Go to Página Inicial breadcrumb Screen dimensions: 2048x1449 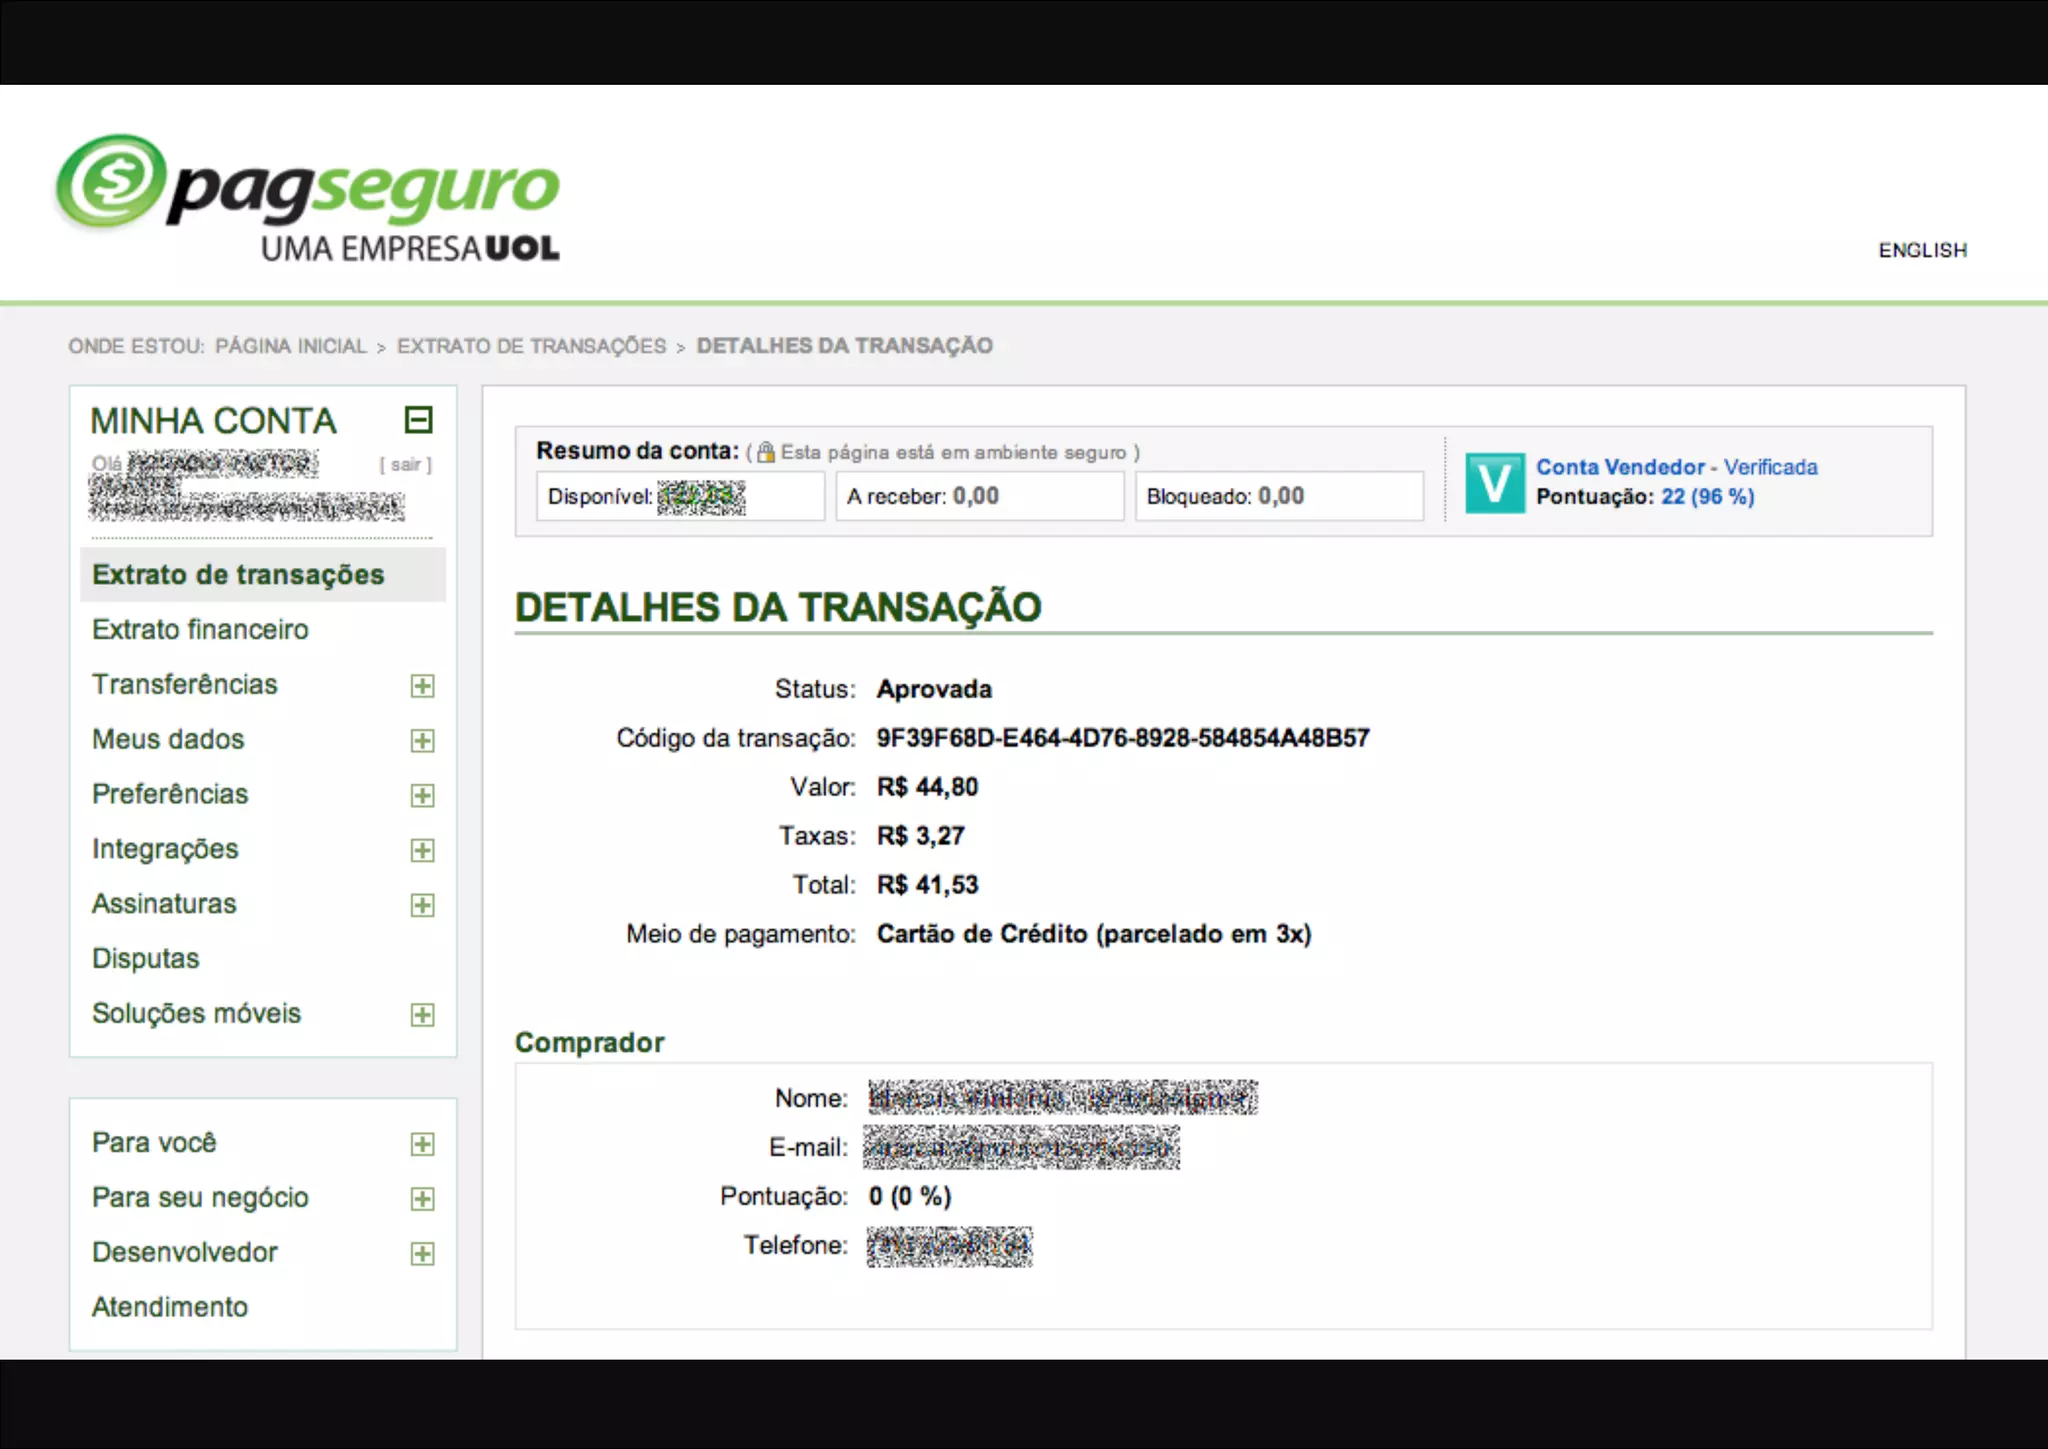click(291, 346)
